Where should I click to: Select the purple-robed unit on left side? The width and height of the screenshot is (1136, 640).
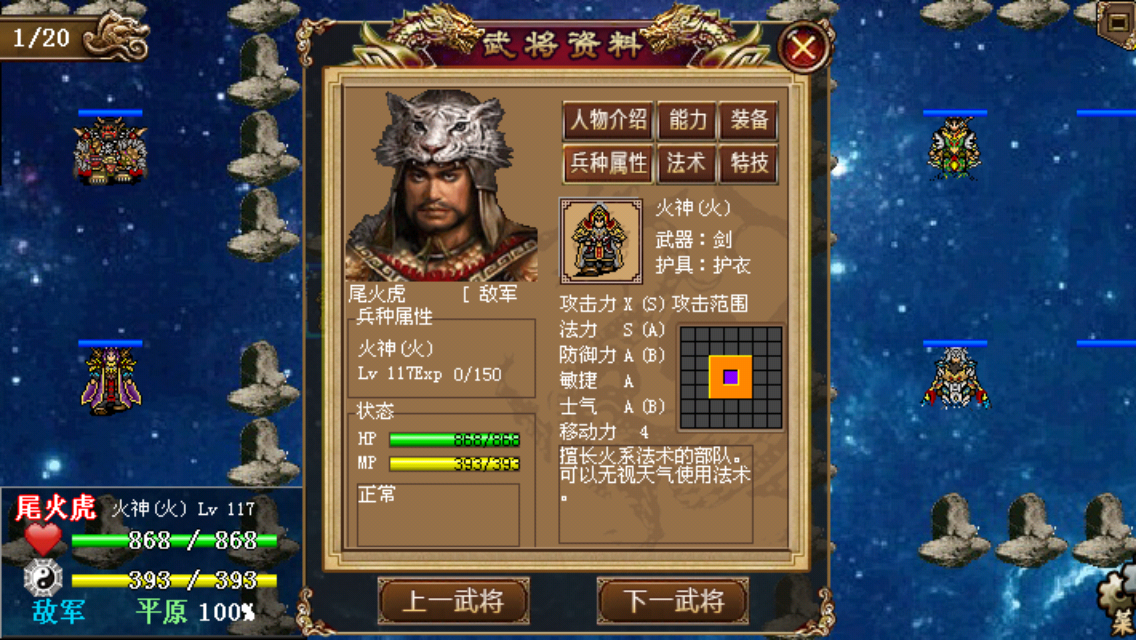110,381
